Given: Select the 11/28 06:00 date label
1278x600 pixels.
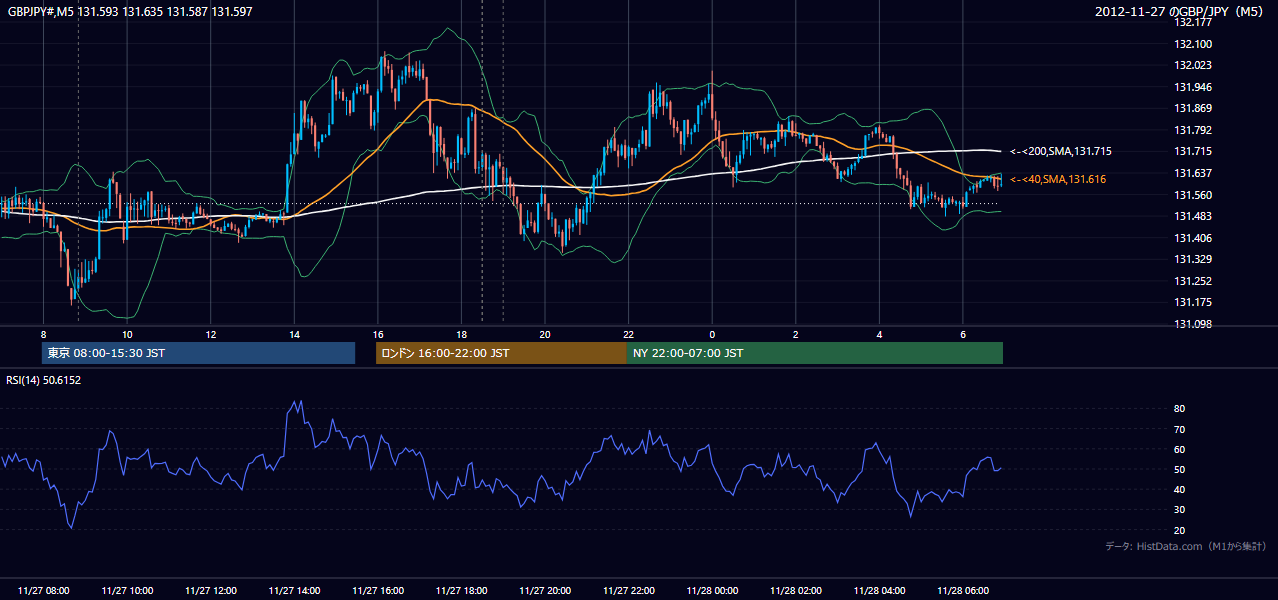Looking at the screenshot, I should pyautogui.click(x=962, y=591).
